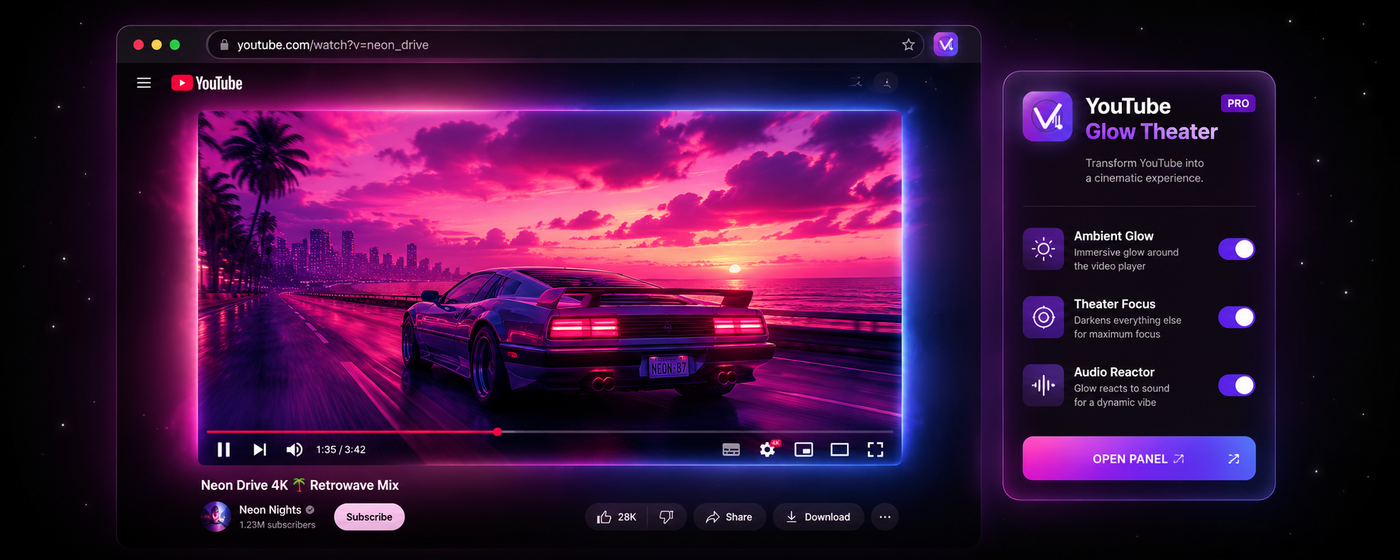The height and width of the screenshot is (560, 1400).
Task: Bookmark the page with the star icon
Action: 908,45
